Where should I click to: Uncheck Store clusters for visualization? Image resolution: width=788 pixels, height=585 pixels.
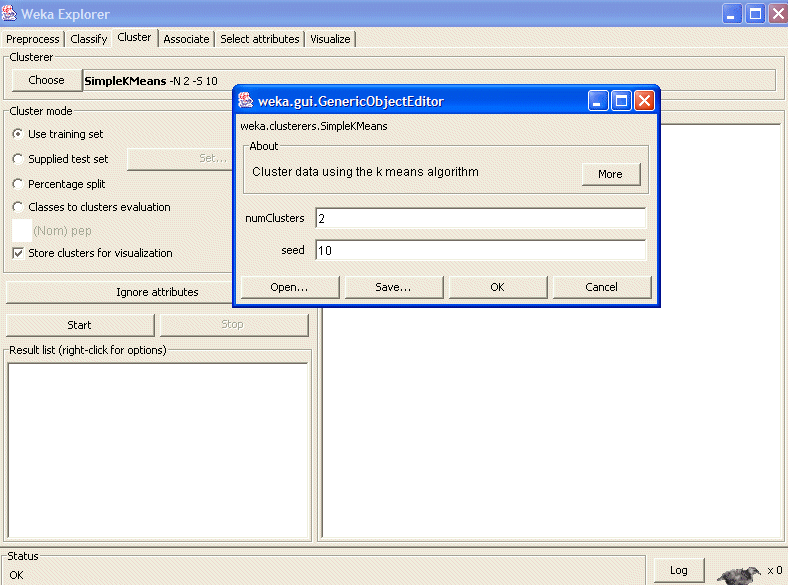(18, 253)
